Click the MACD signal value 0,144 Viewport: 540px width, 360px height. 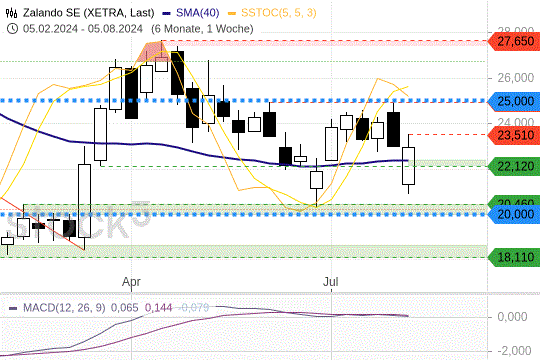tap(158, 308)
